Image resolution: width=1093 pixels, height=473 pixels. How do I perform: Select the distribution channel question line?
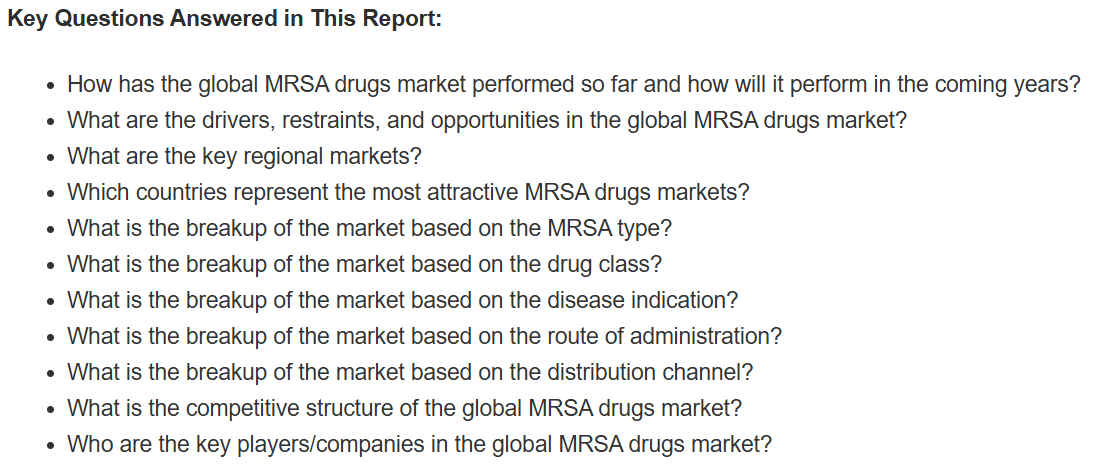click(410, 372)
